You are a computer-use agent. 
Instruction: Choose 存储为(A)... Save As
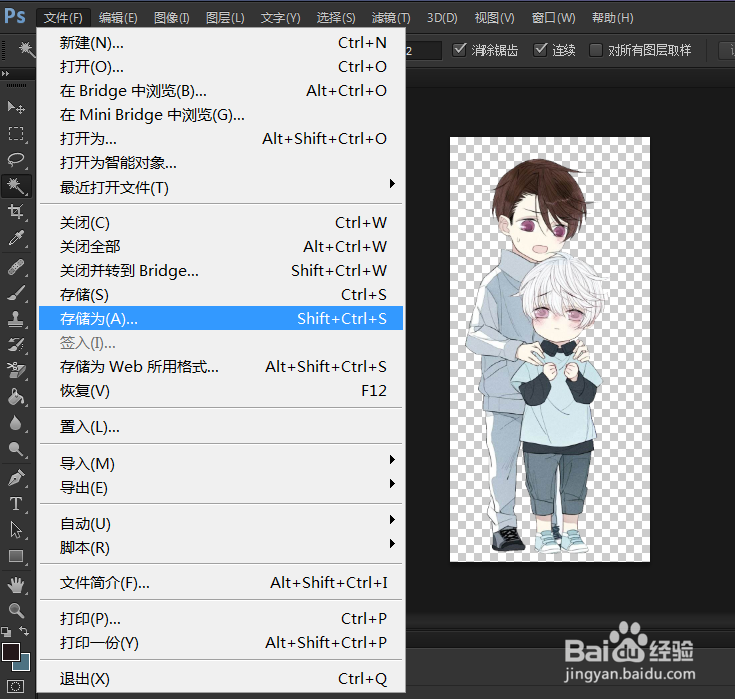(221, 318)
